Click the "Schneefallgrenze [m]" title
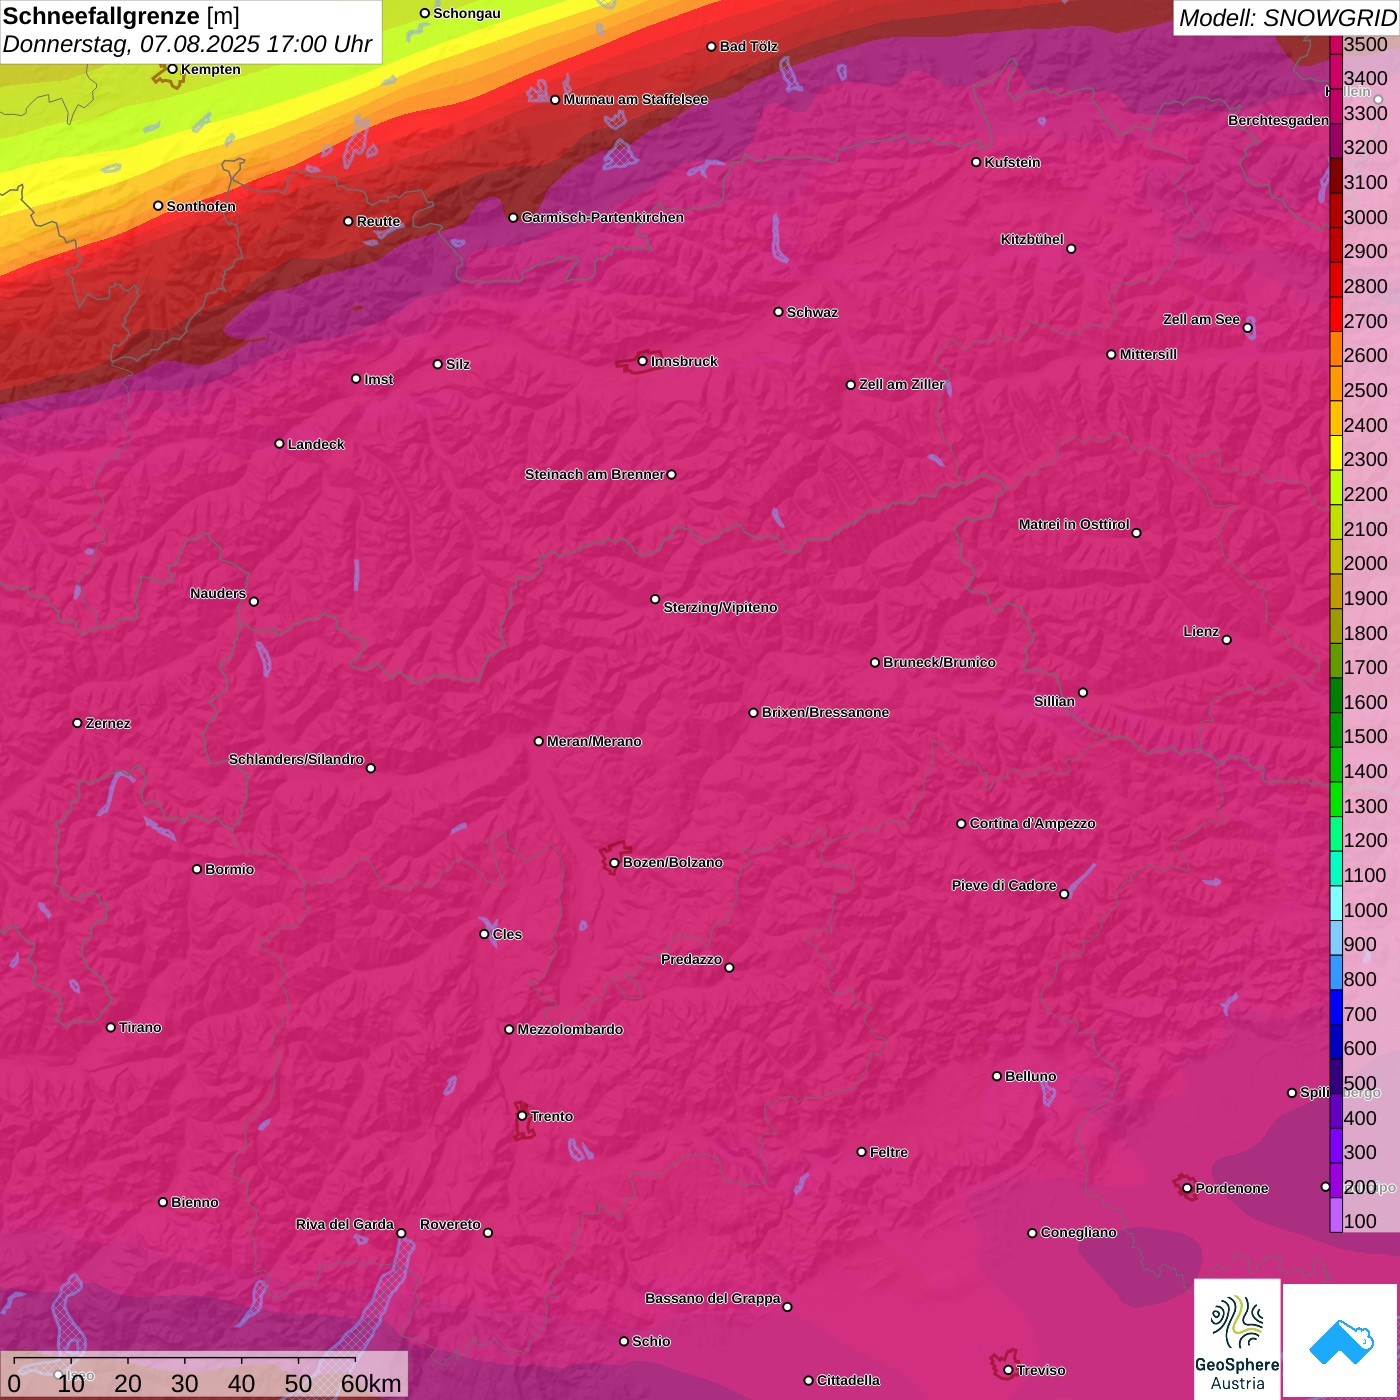The width and height of the screenshot is (1400, 1400). (x=121, y=17)
